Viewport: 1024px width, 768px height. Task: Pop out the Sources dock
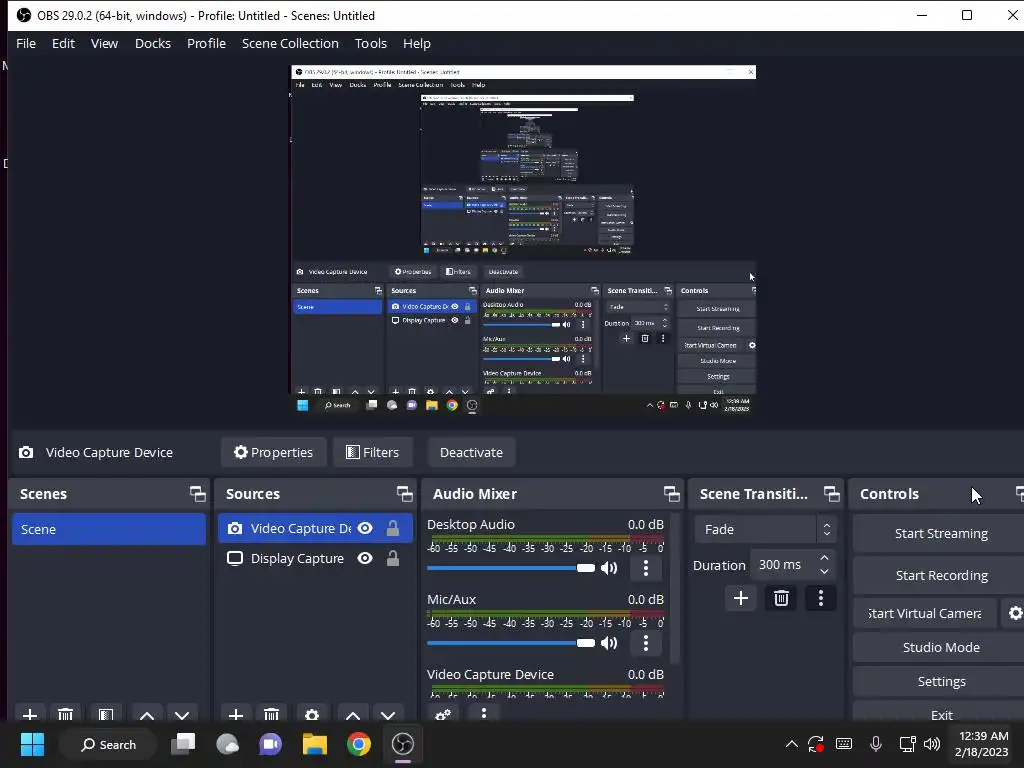tap(404, 494)
